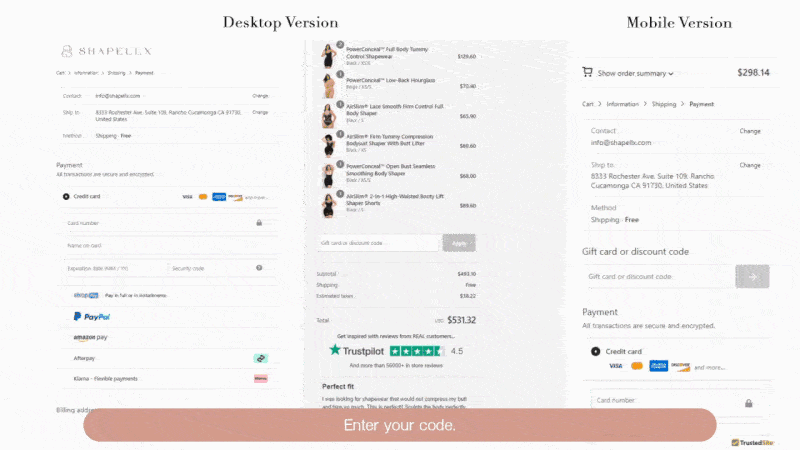Expand Show order summary in mobile version
The height and width of the screenshot is (450, 800).
pyautogui.click(x=635, y=73)
